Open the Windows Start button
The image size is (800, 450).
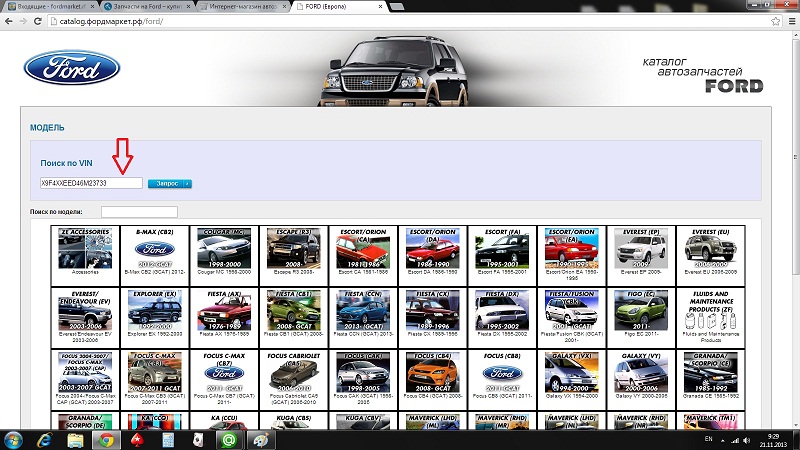pyautogui.click(x=13, y=440)
